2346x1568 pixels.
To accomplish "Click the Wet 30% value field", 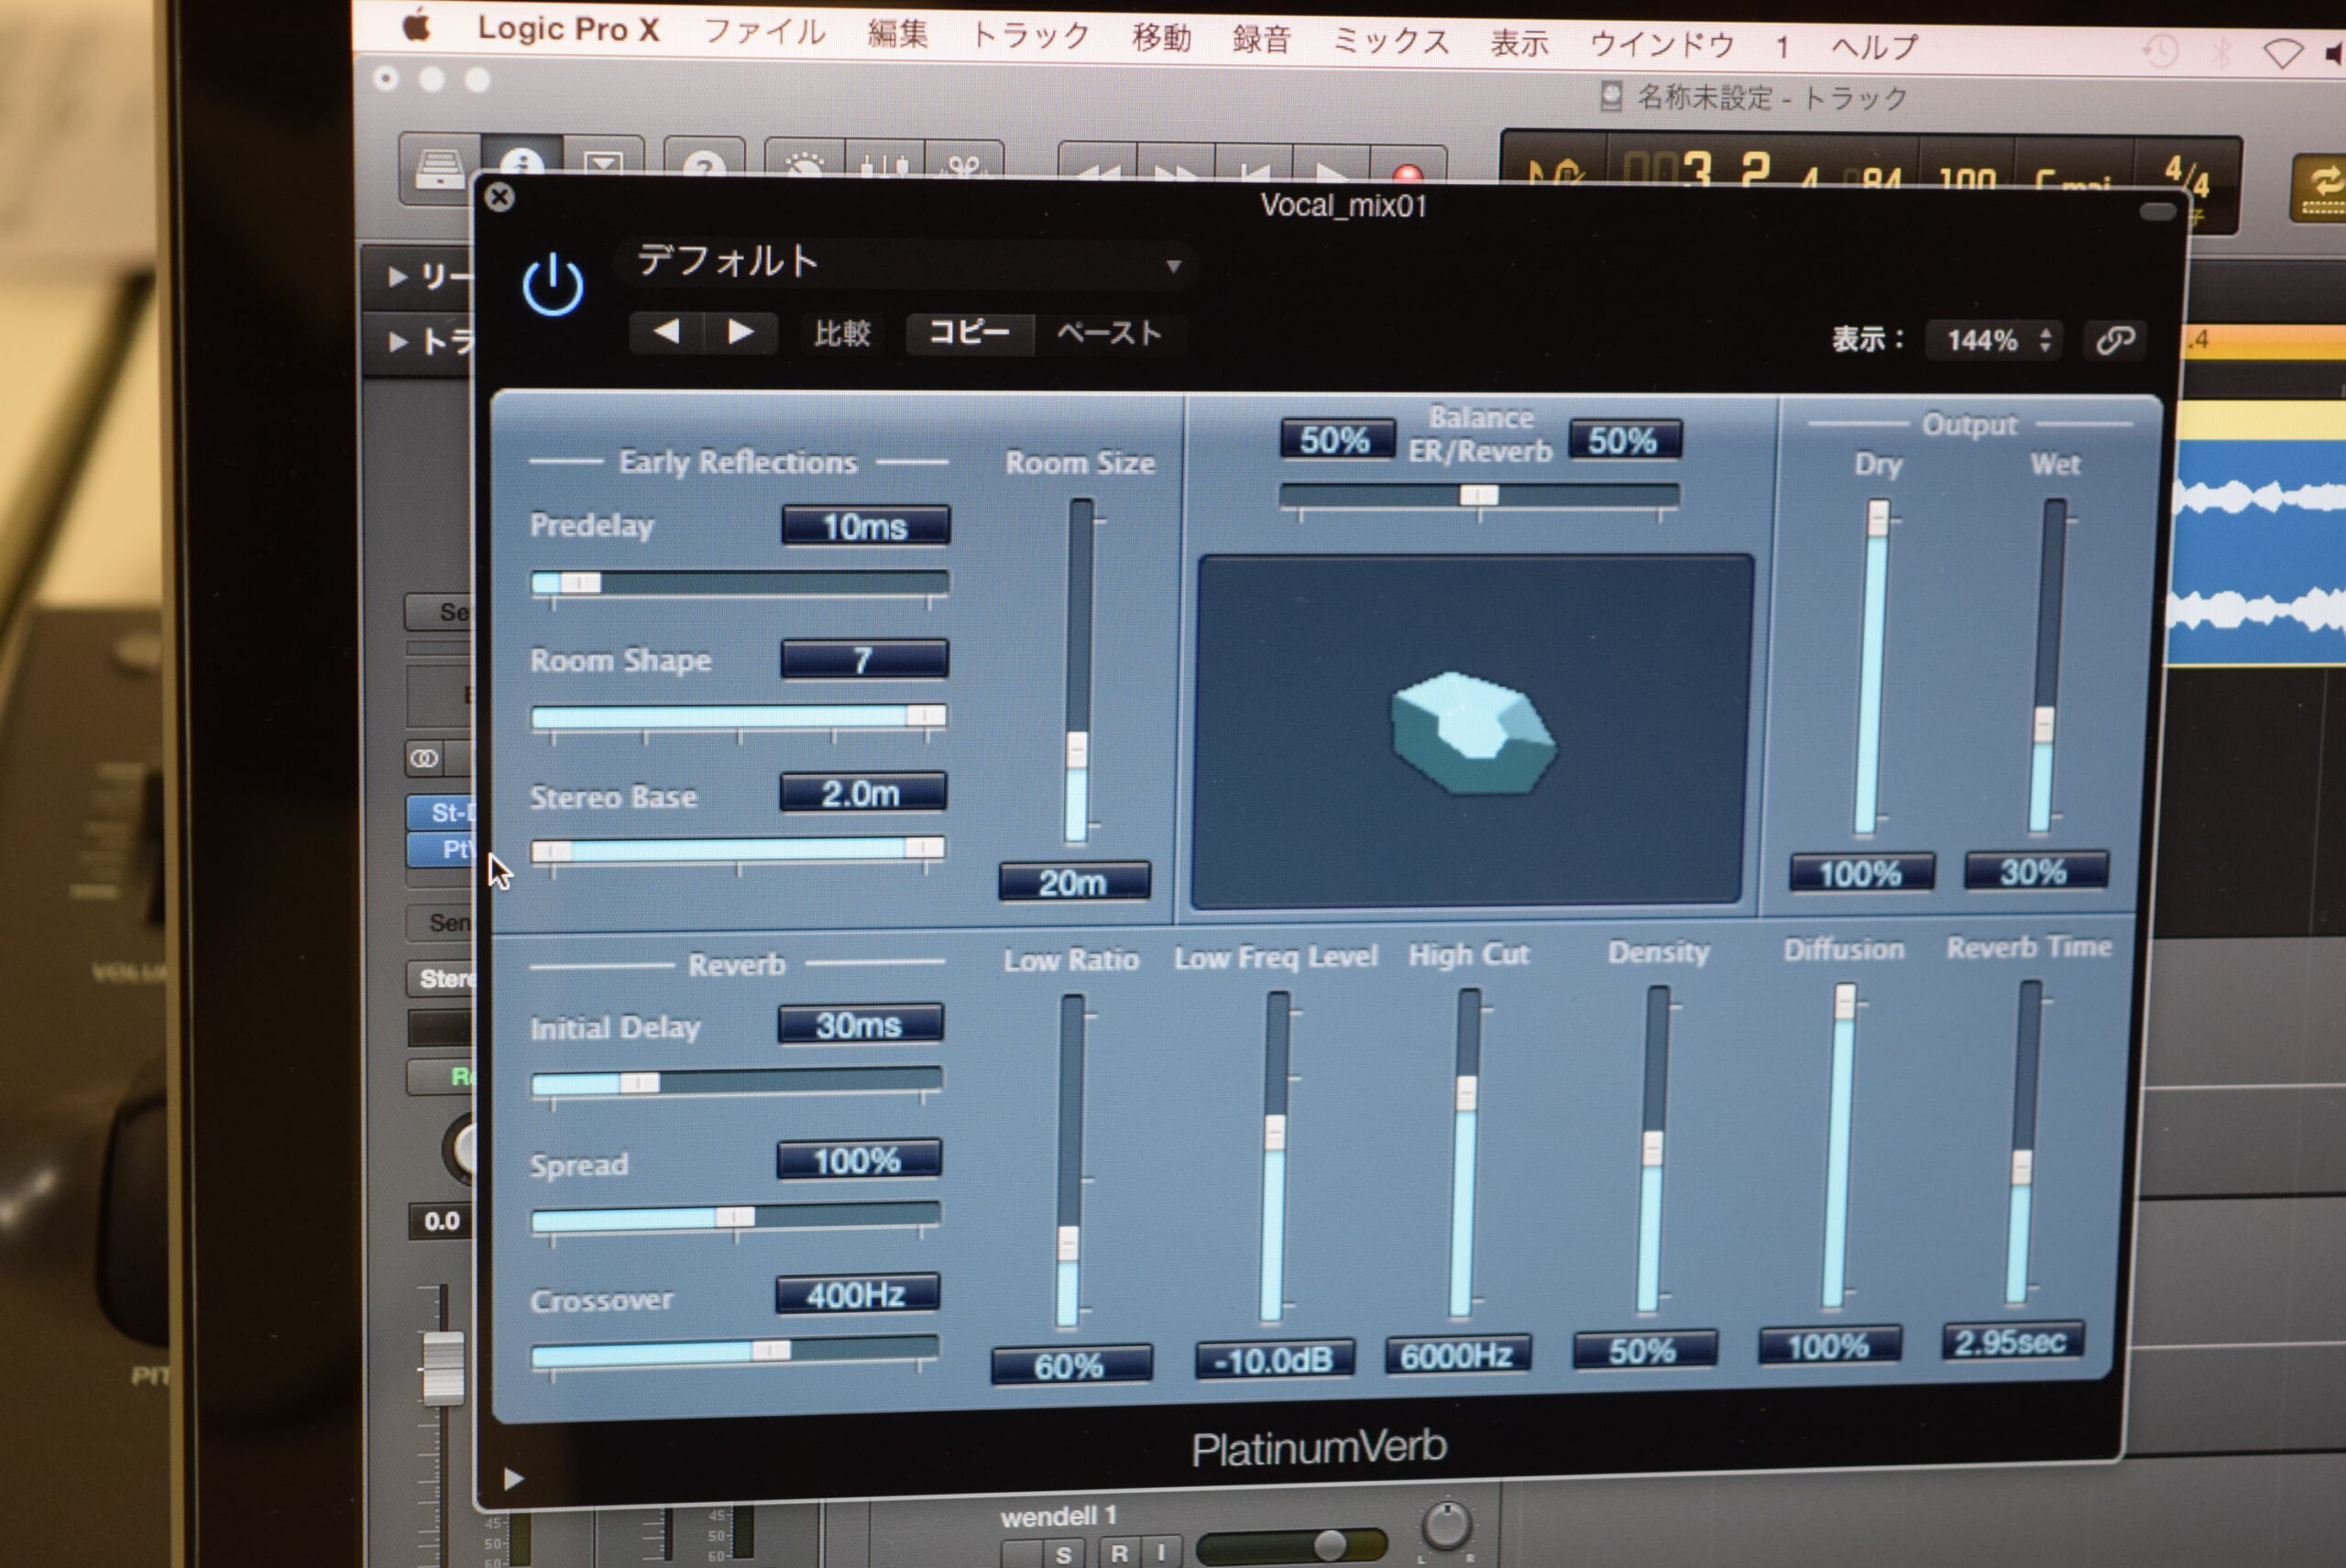I will click(2035, 872).
